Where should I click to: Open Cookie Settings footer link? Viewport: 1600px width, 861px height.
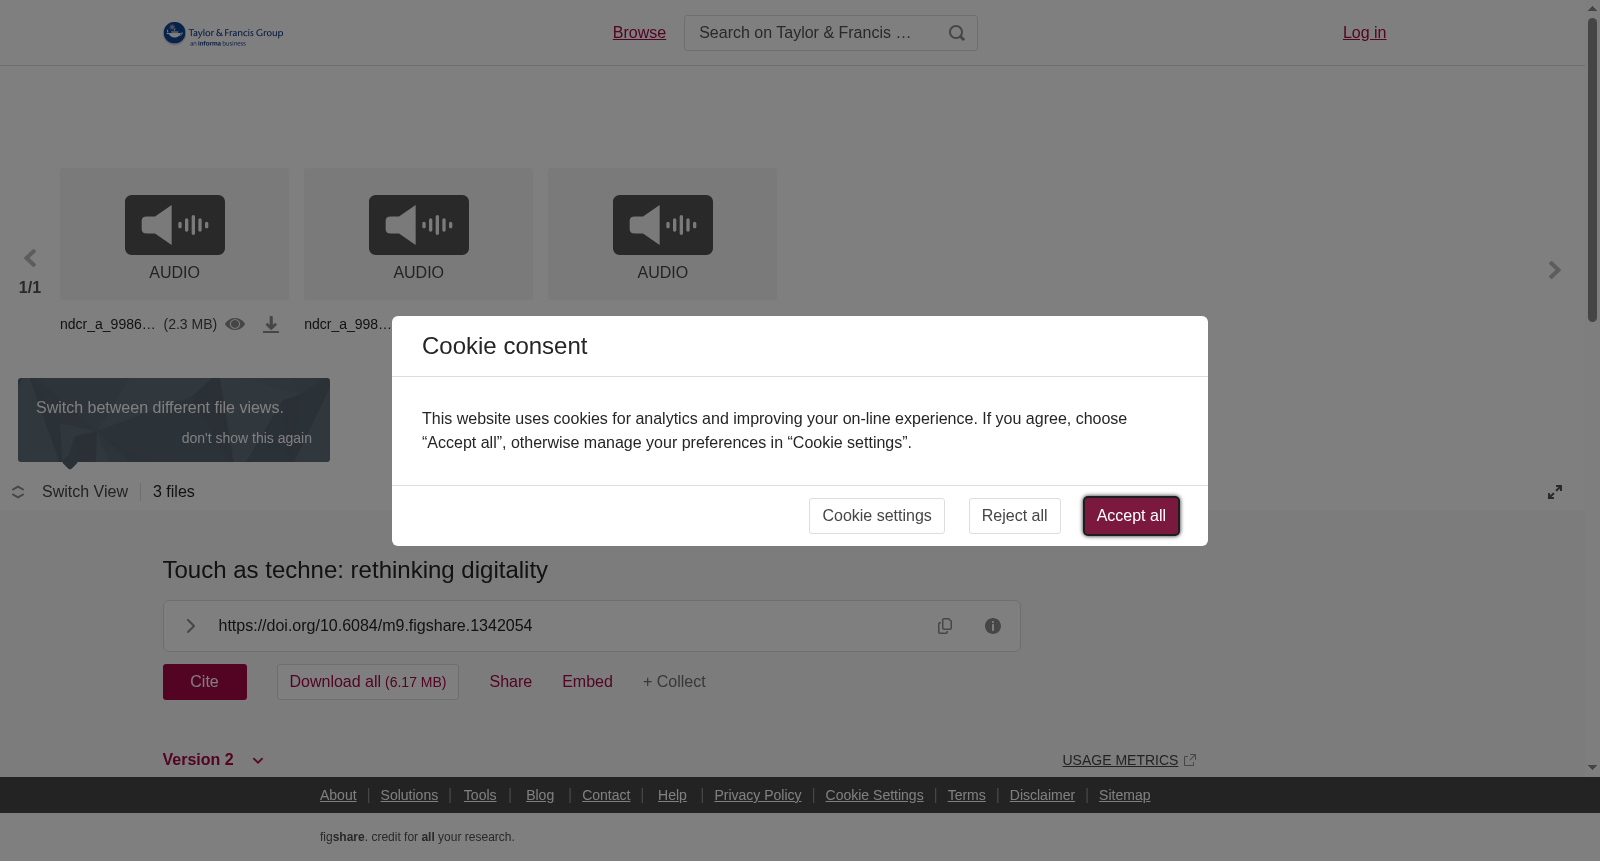pyautogui.click(x=874, y=795)
